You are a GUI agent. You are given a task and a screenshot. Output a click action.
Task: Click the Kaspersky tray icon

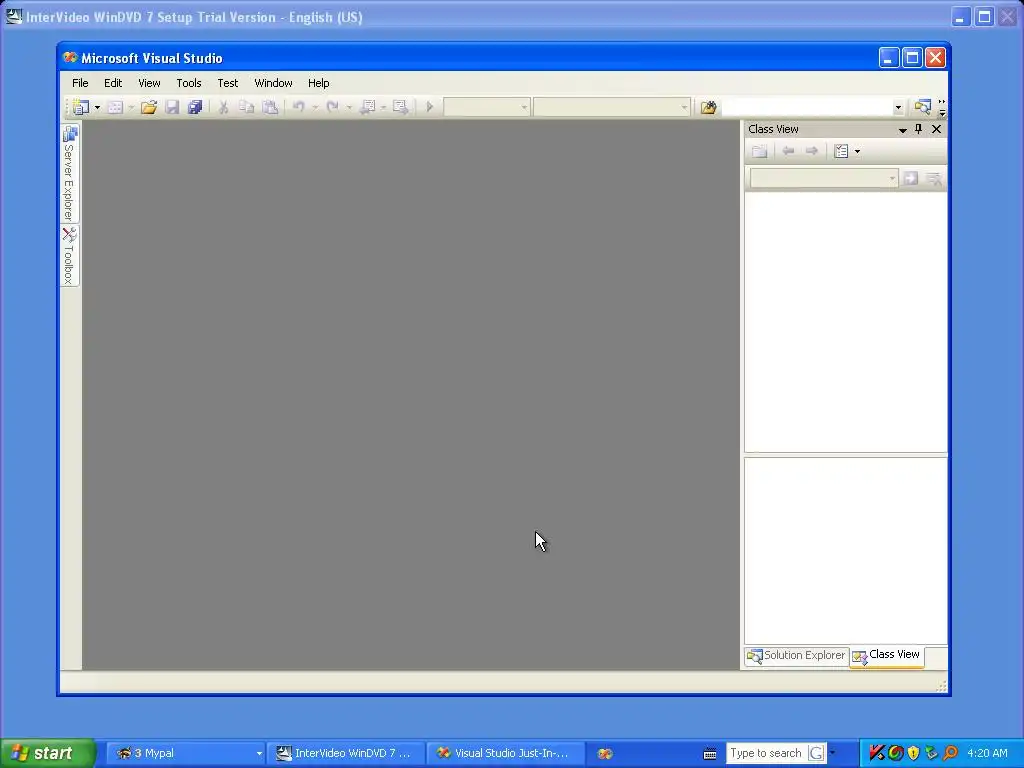click(876, 753)
